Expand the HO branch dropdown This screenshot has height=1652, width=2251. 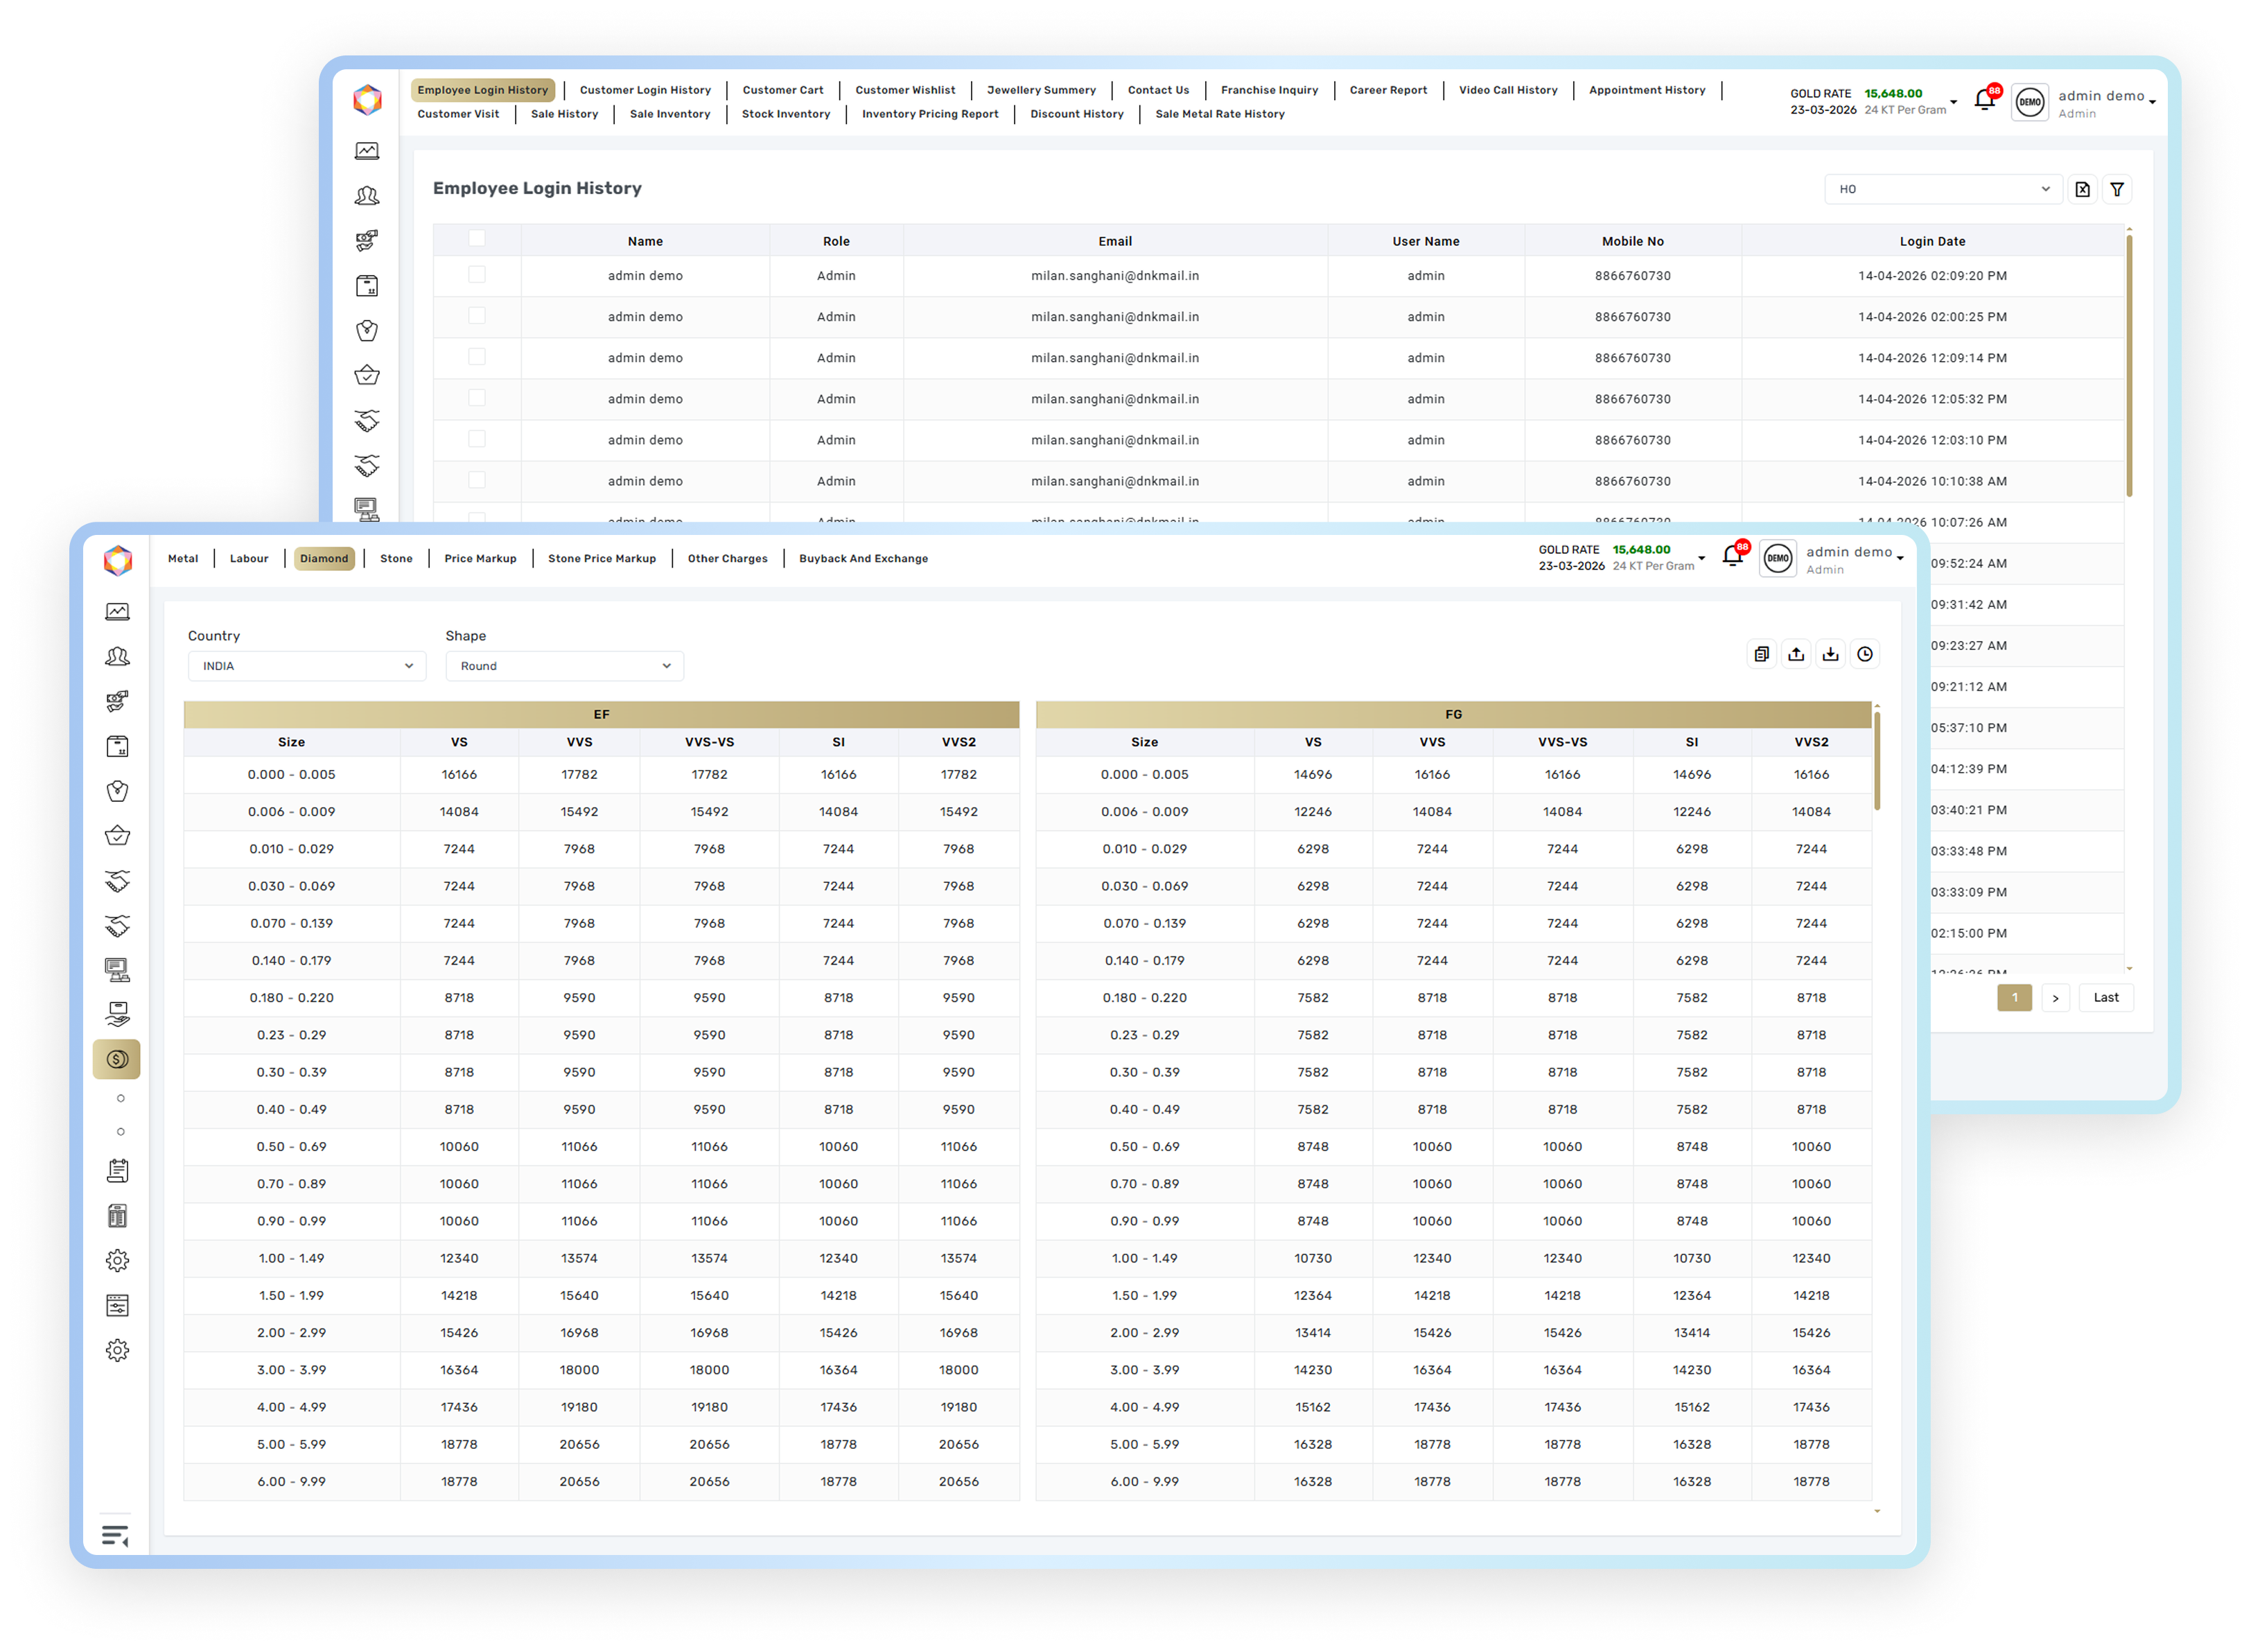click(x=1942, y=189)
